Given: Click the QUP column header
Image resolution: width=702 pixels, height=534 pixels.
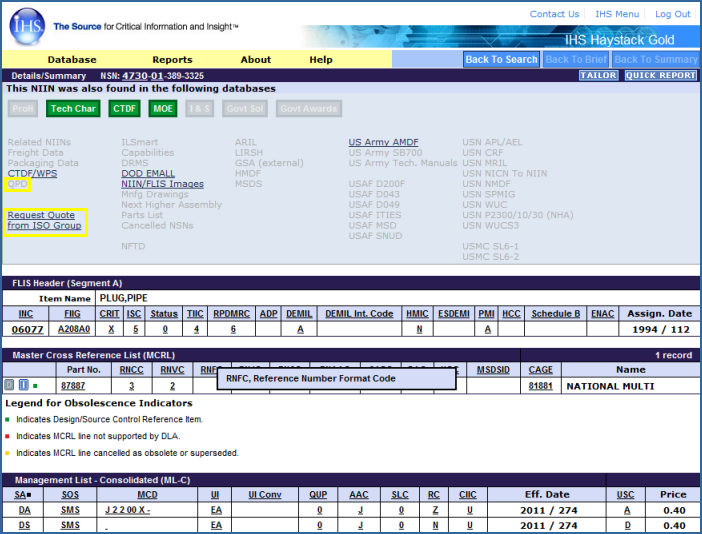Looking at the screenshot, I should 318,495.
